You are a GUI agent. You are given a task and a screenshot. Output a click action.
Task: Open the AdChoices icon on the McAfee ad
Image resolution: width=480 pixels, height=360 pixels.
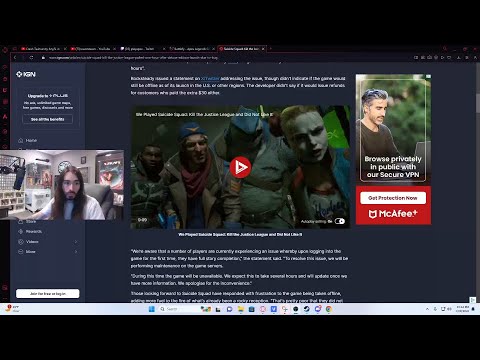tap(428, 76)
